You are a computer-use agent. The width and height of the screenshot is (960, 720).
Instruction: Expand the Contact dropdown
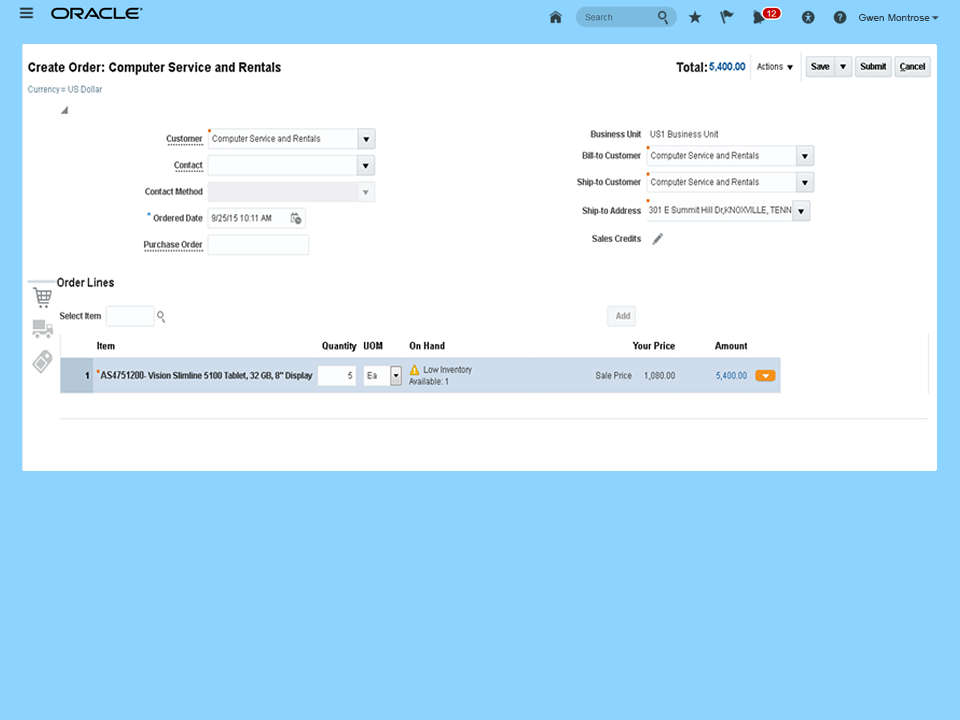click(x=366, y=165)
